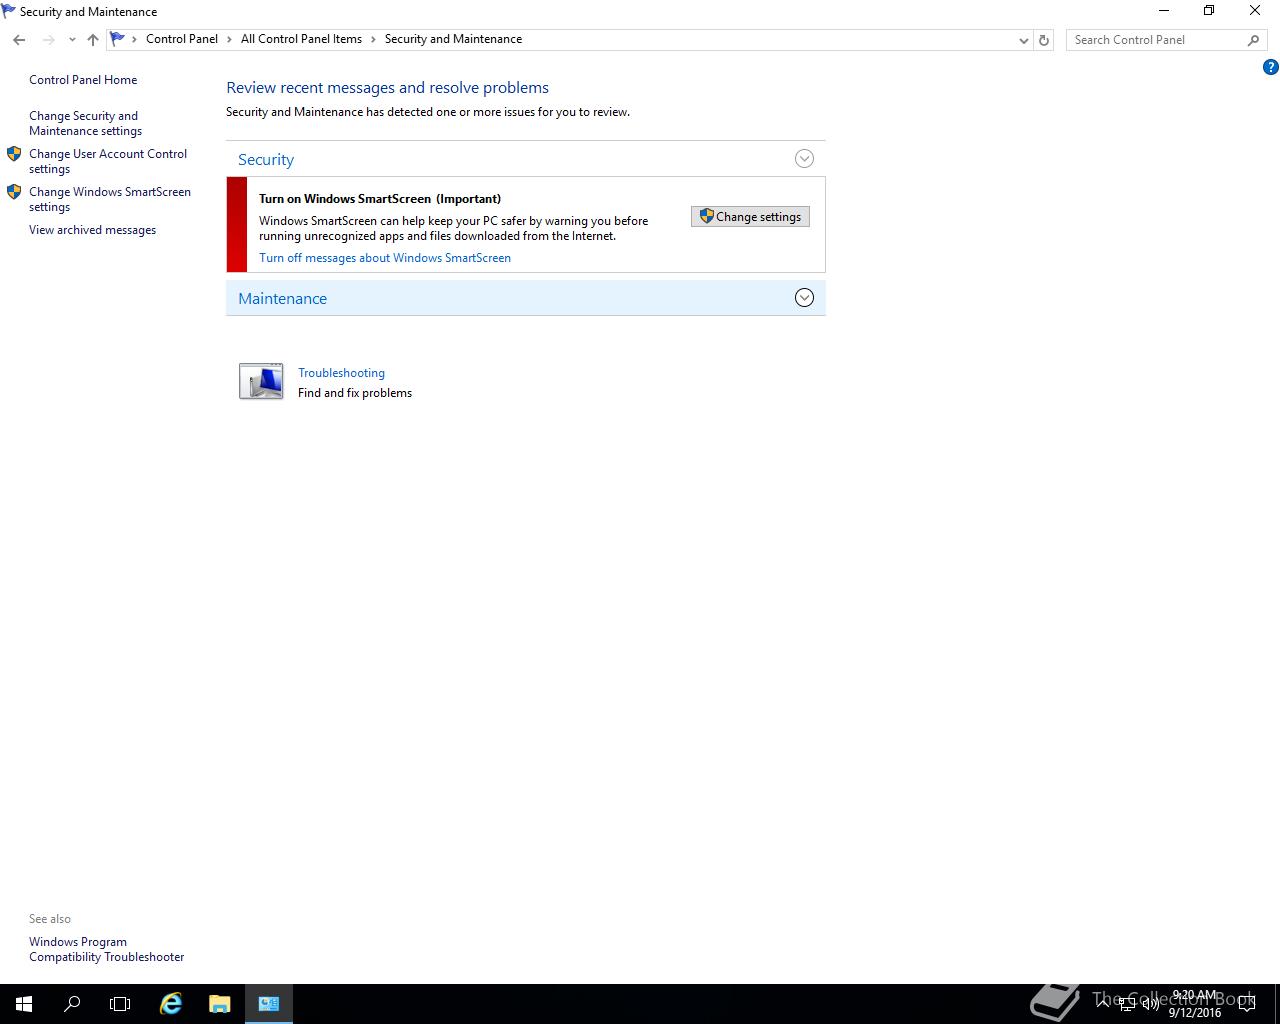Open taskbar Search
The height and width of the screenshot is (1024, 1280).
click(x=72, y=1004)
